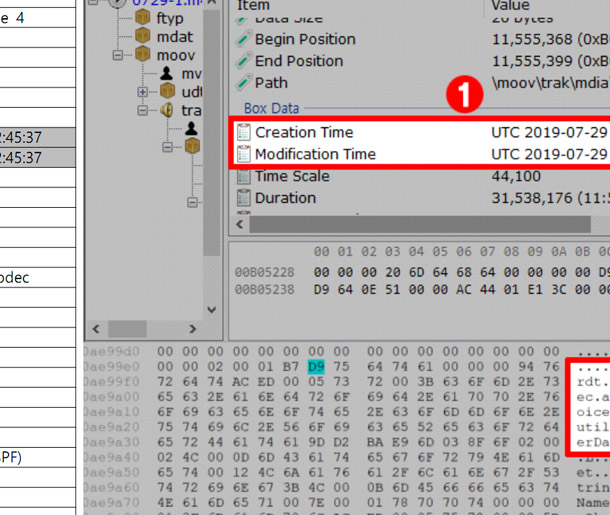This screenshot has width=610, height=515.
Task: Select the mdat box icon in tree
Action: [142, 37]
